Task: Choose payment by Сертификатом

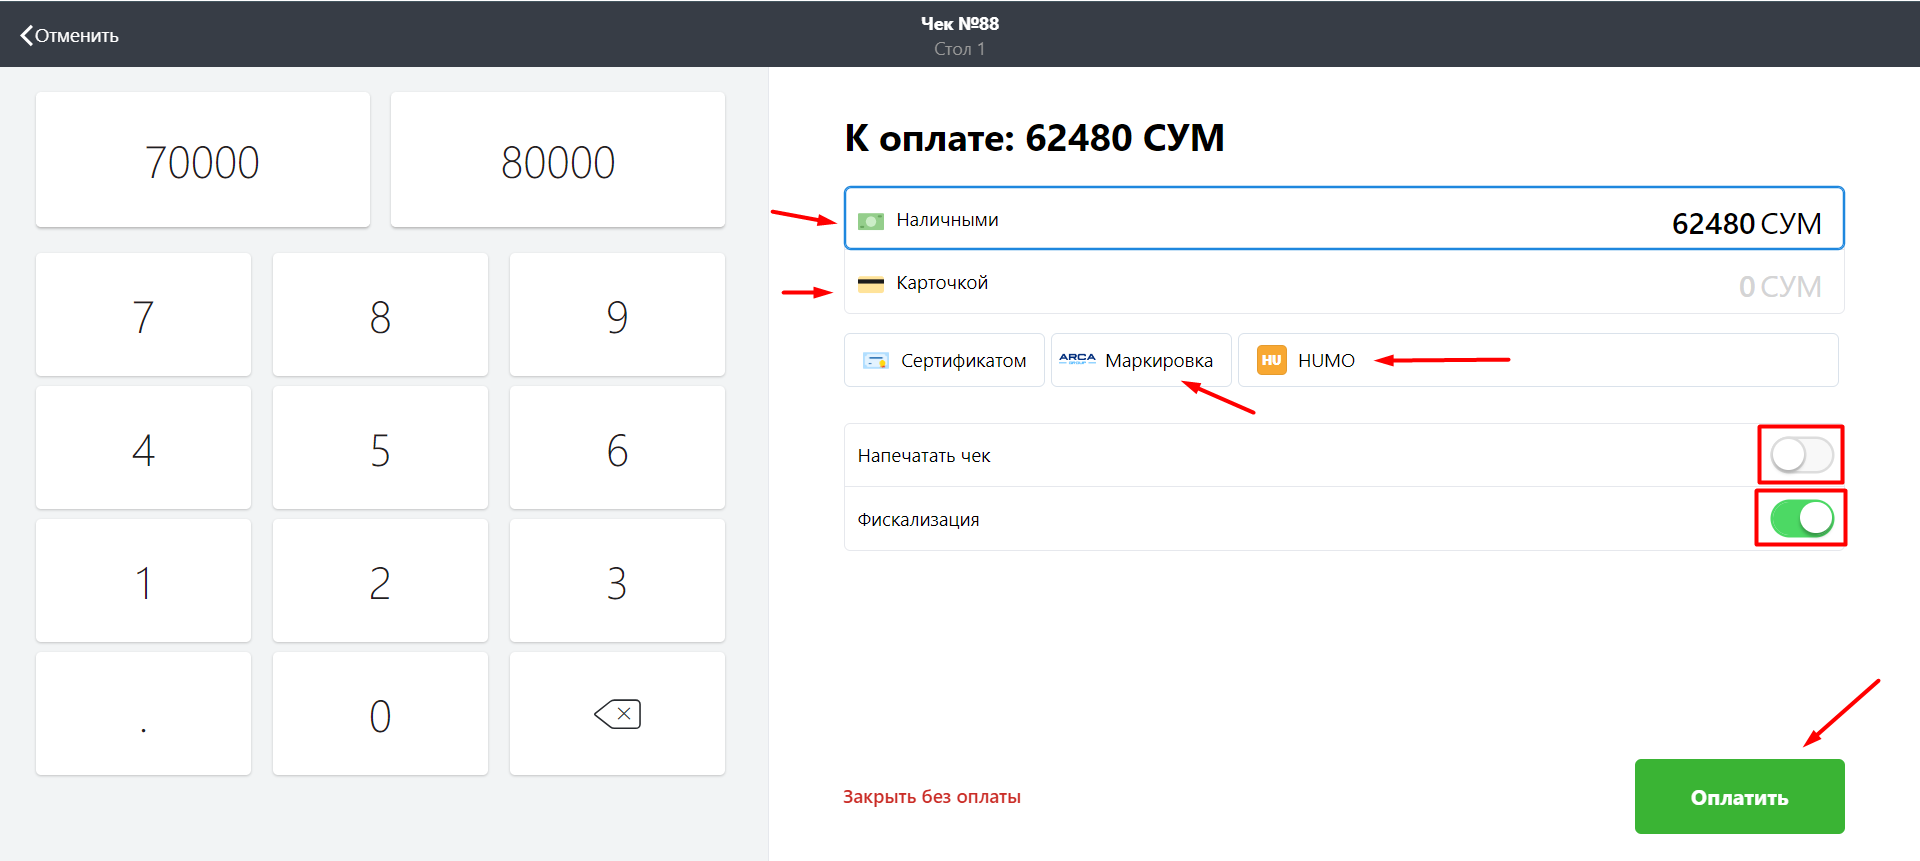Action: tap(944, 360)
